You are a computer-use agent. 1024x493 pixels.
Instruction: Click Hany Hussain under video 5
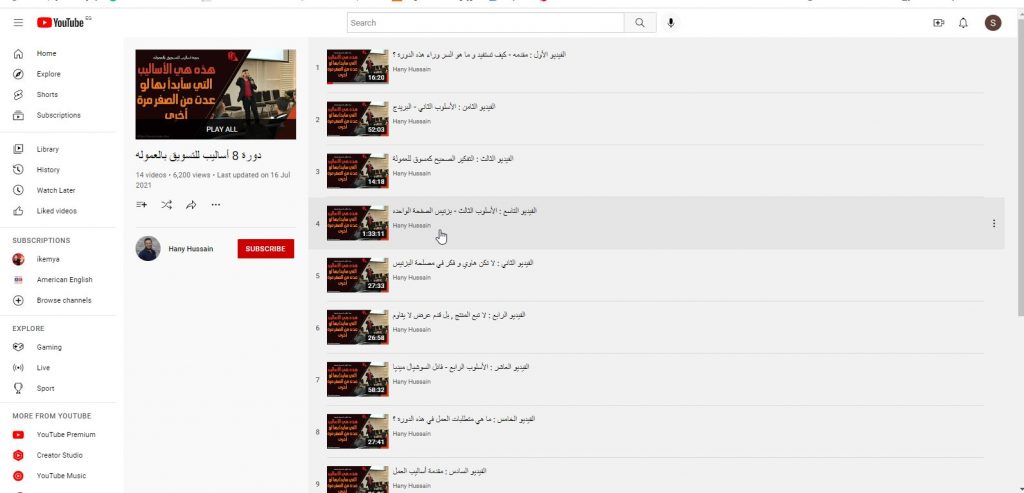pyautogui.click(x=411, y=278)
